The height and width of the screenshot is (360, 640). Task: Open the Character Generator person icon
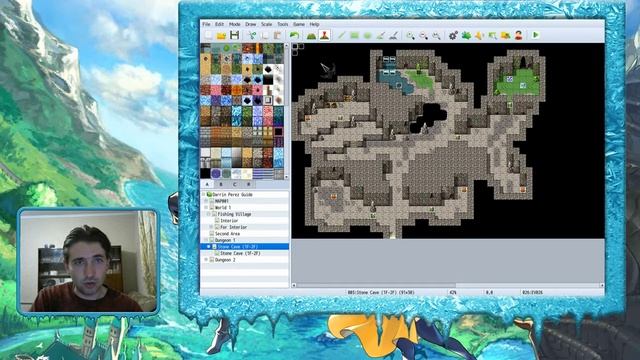coord(518,36)
